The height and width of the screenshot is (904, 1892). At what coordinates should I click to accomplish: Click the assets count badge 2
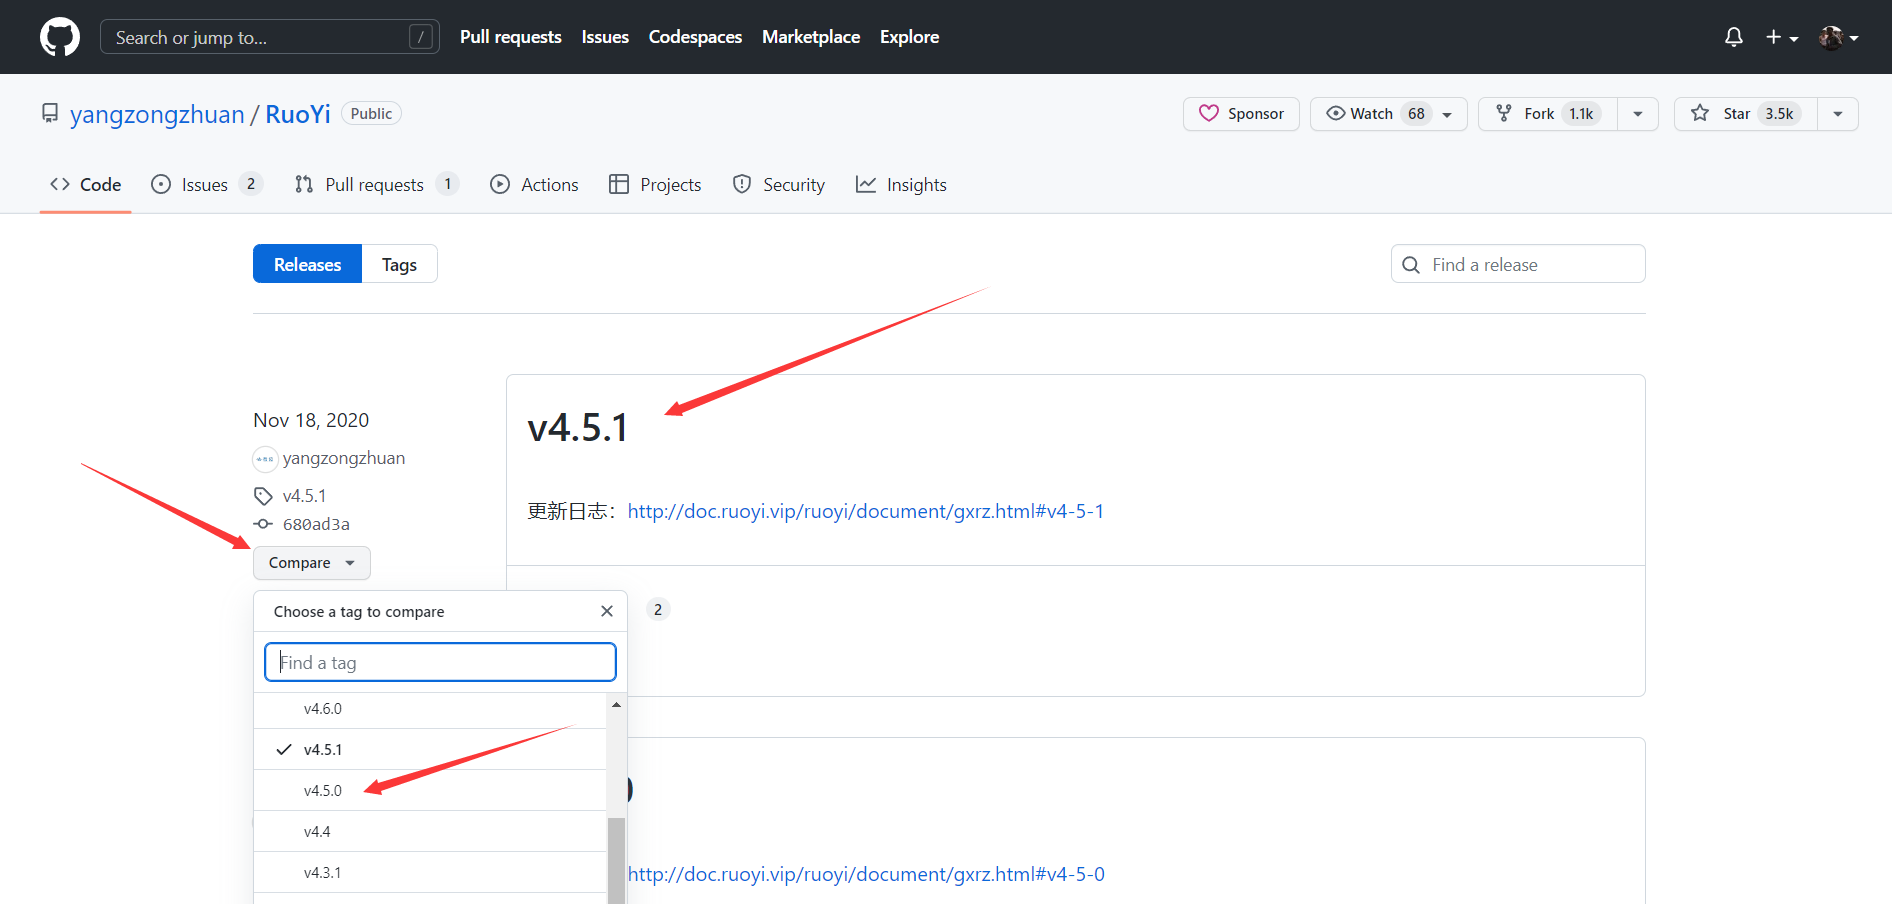[658, 610]
